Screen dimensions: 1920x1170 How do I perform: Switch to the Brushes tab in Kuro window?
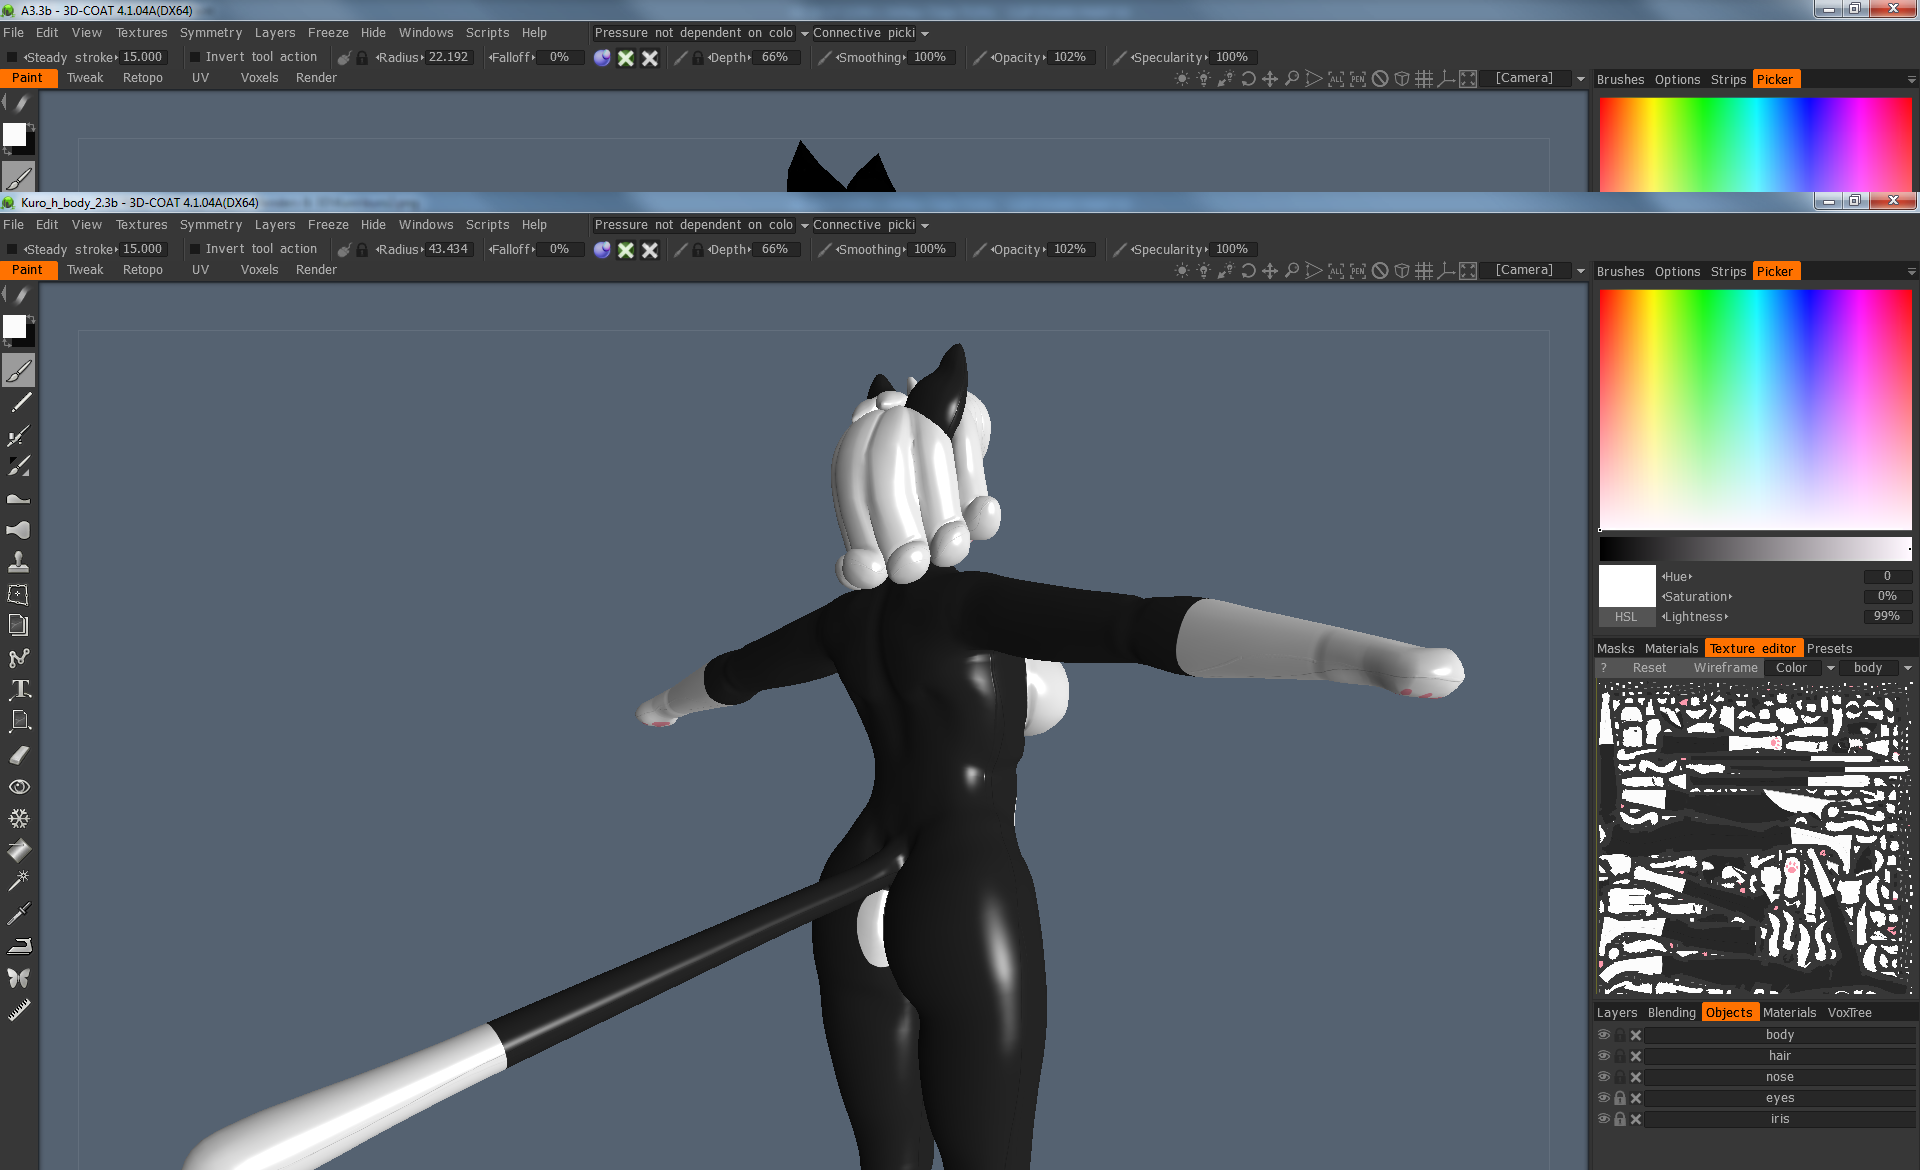click(x=1620, y=272)
